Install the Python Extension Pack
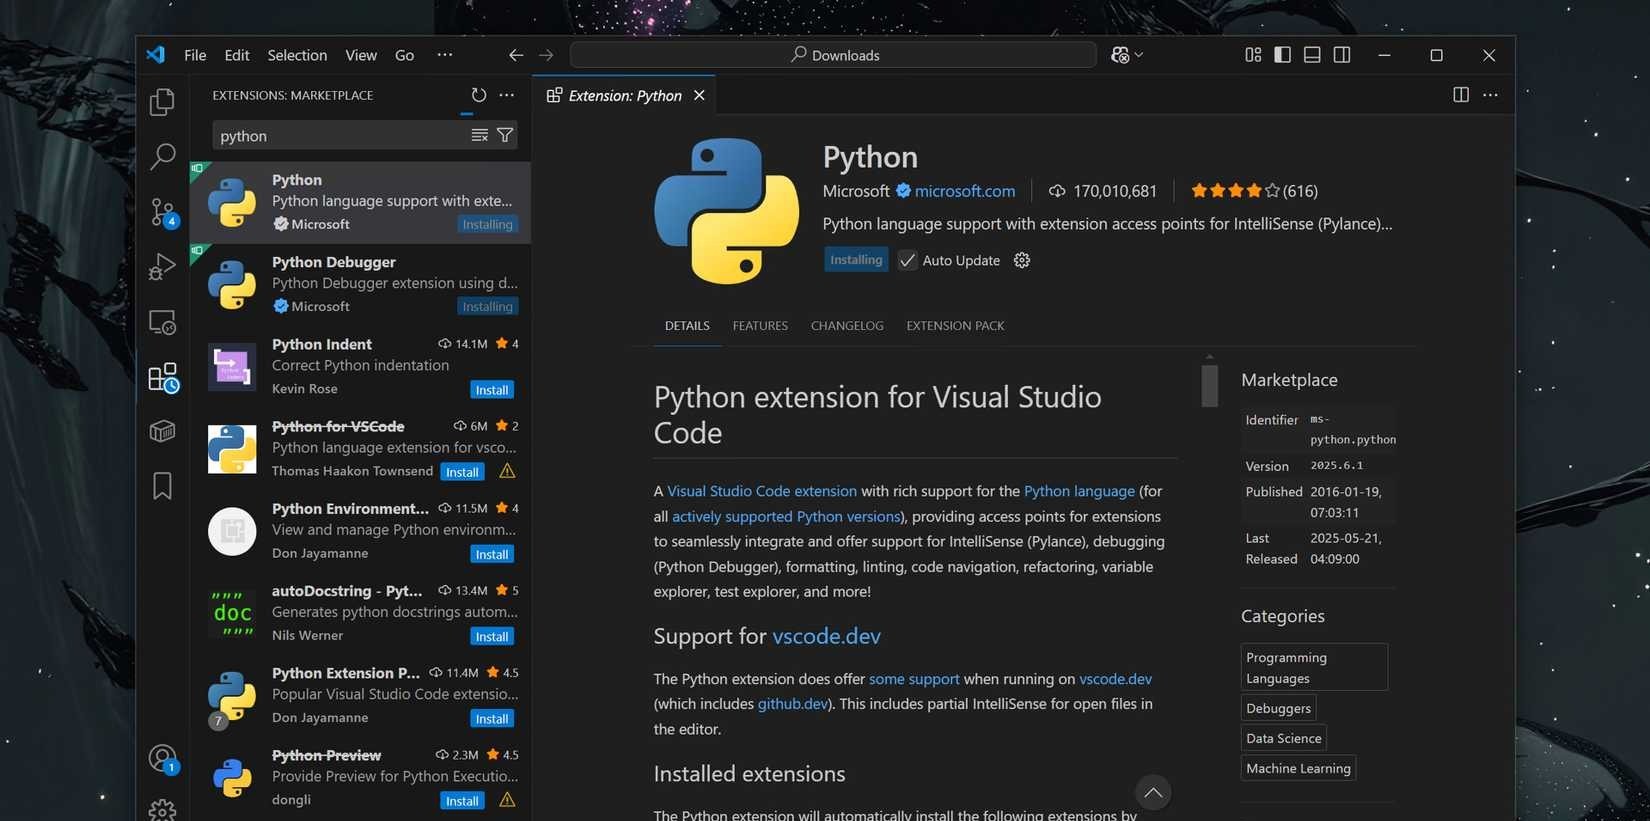 492,718
